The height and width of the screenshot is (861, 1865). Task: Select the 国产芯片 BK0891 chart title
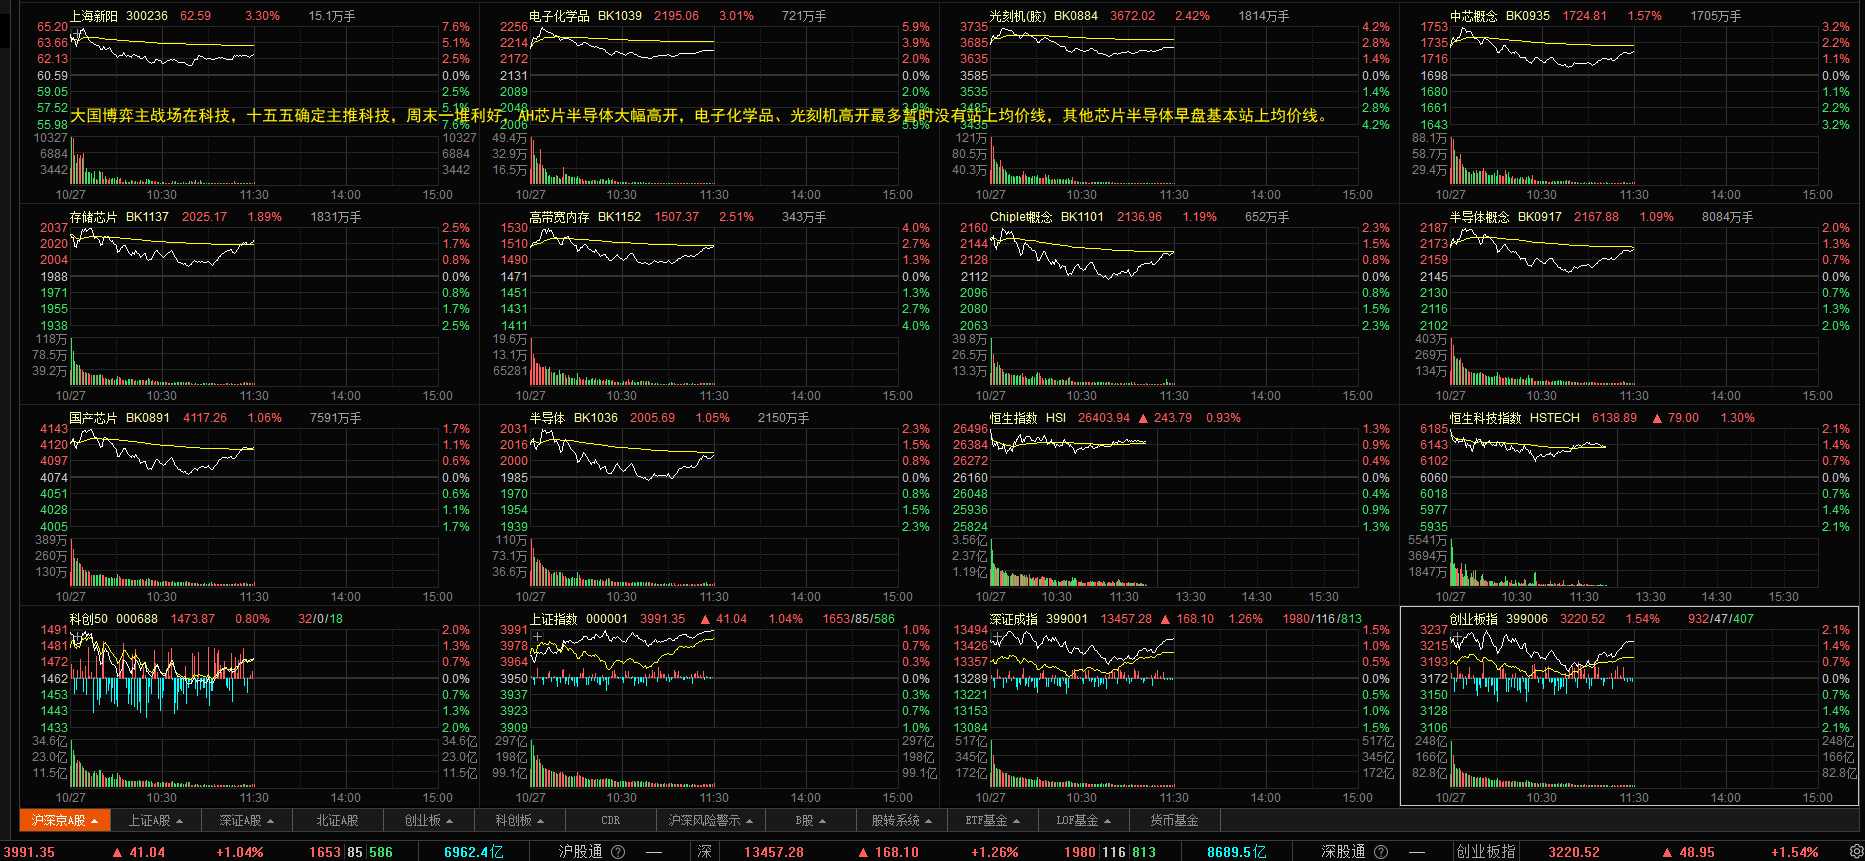tap(119, 418)
